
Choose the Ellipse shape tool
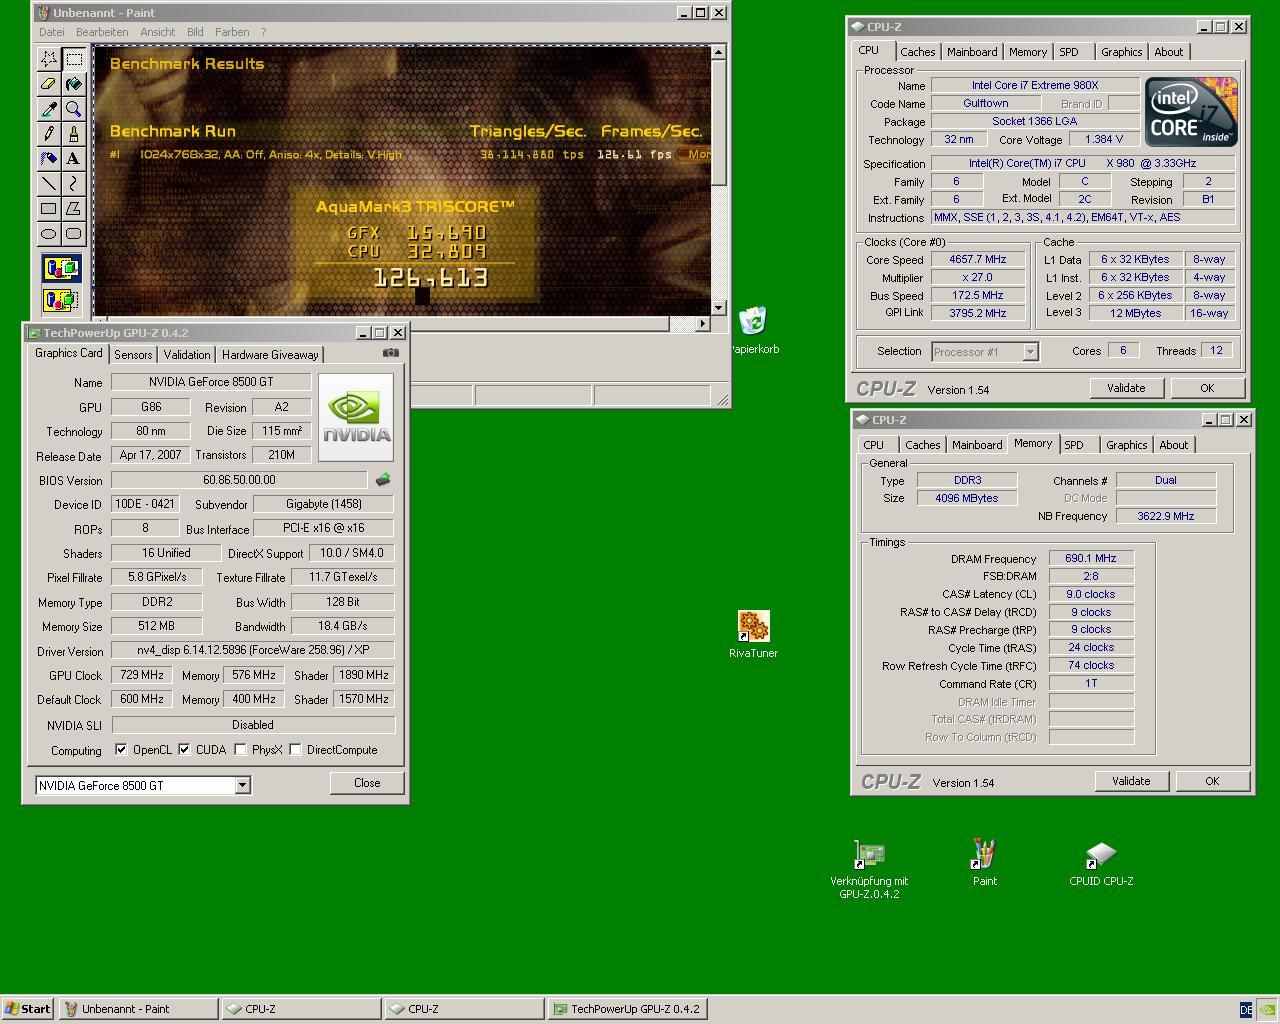point(48,234)
